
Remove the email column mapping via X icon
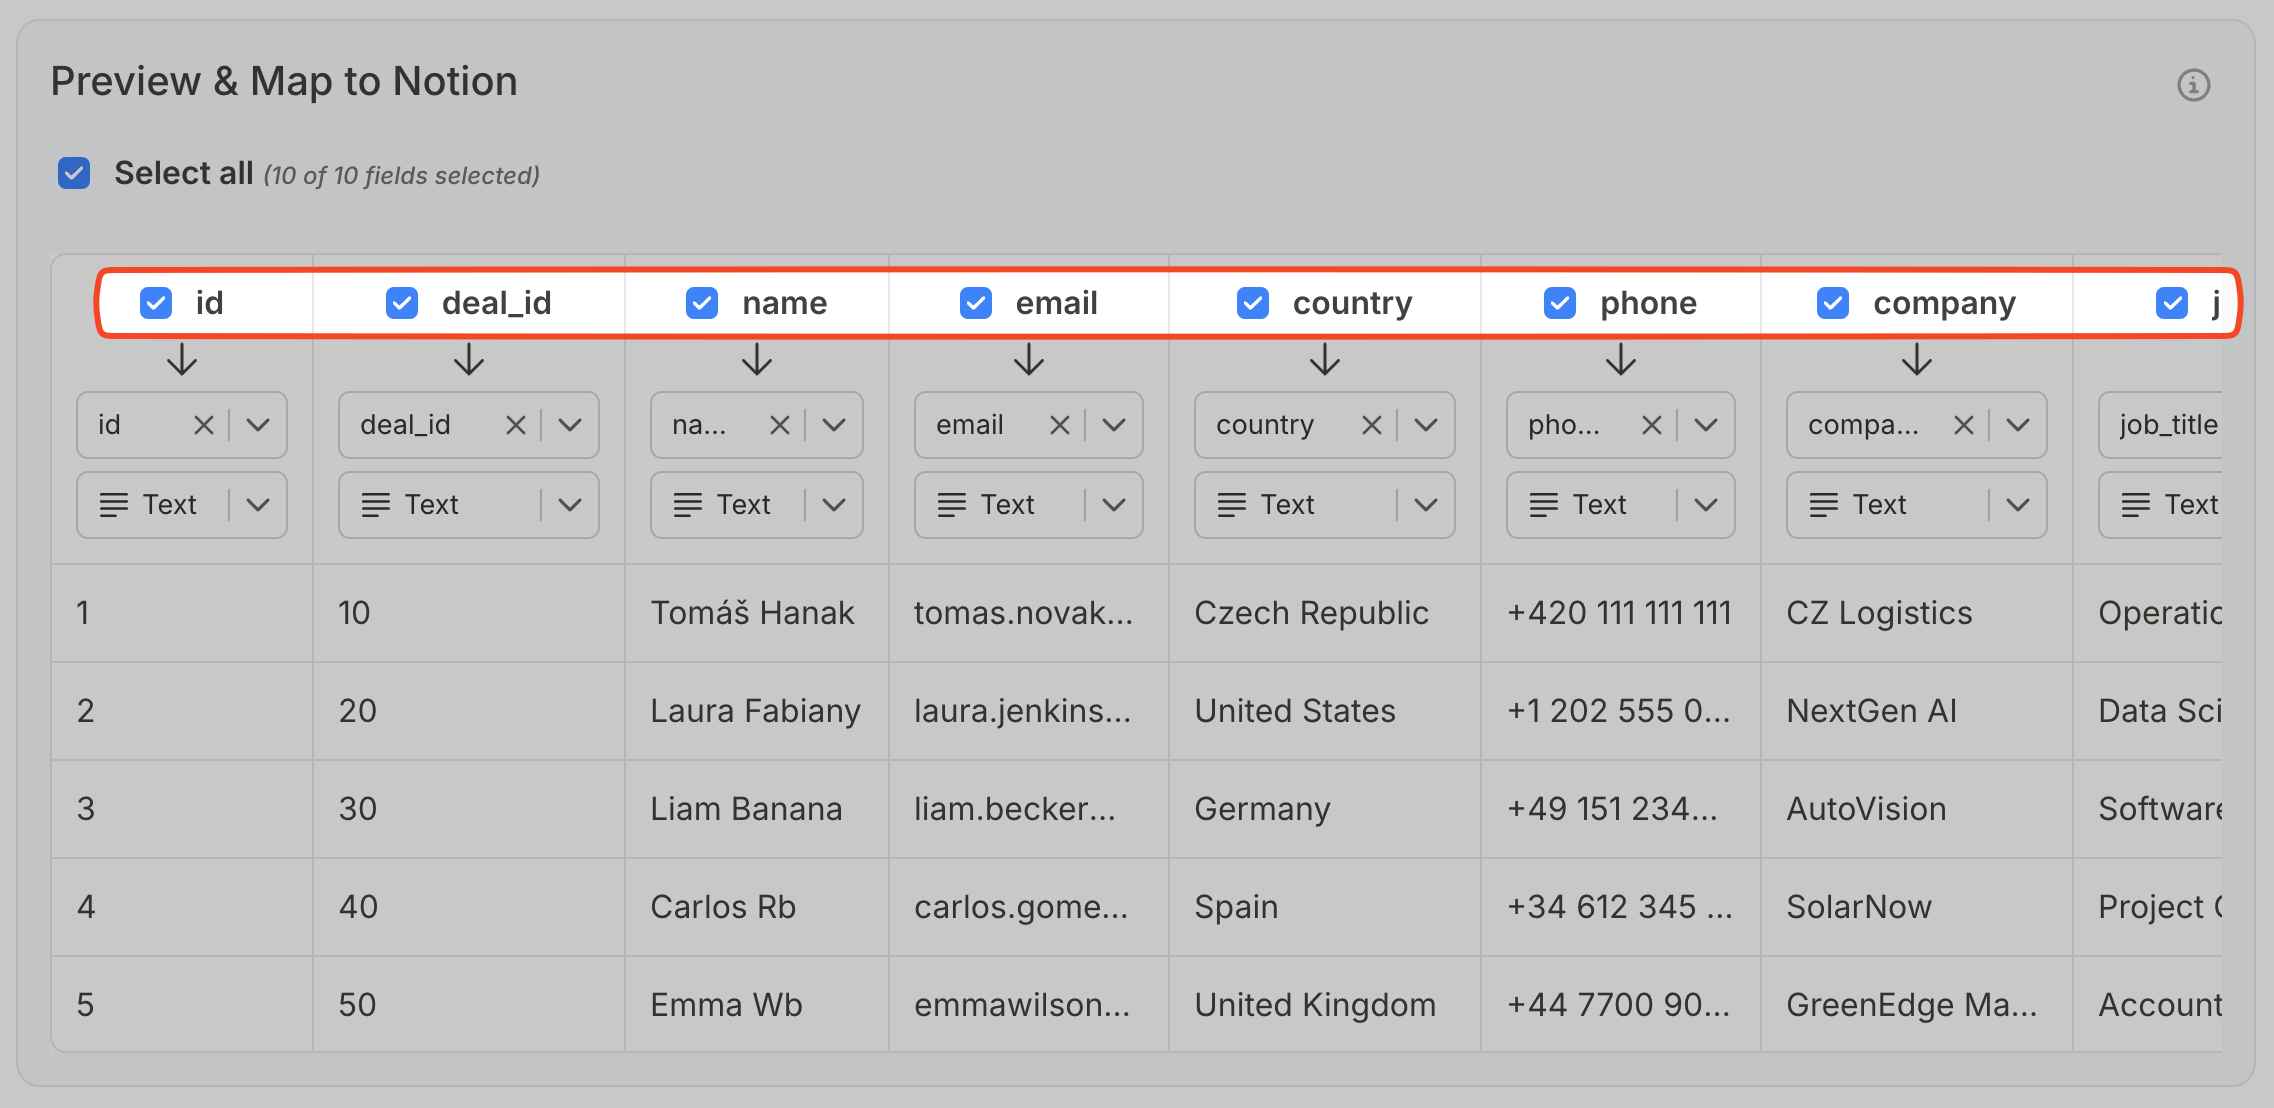point(1060,424)
